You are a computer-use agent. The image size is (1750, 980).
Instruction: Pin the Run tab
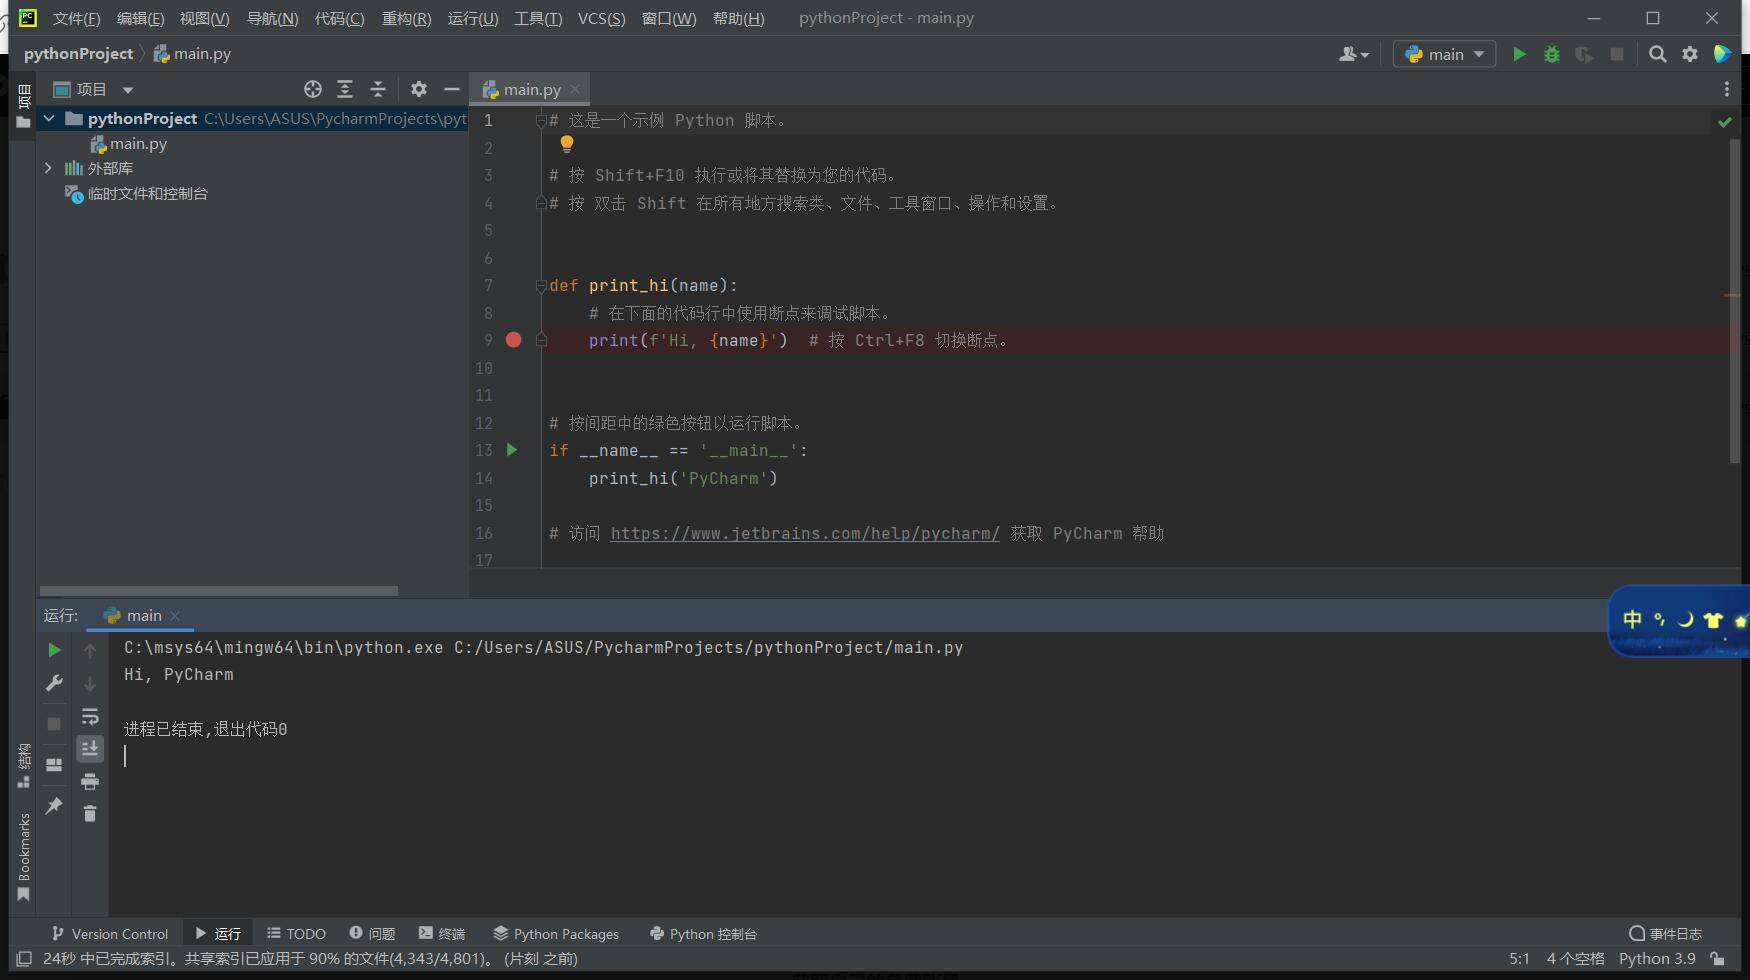(x=54, y=806)
